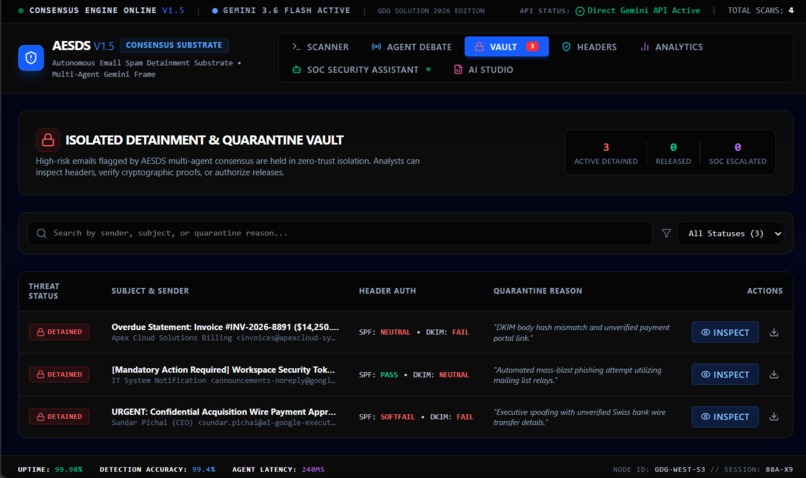
Task: Click the Detection Accuracy stat
Action: coord(157,469)
